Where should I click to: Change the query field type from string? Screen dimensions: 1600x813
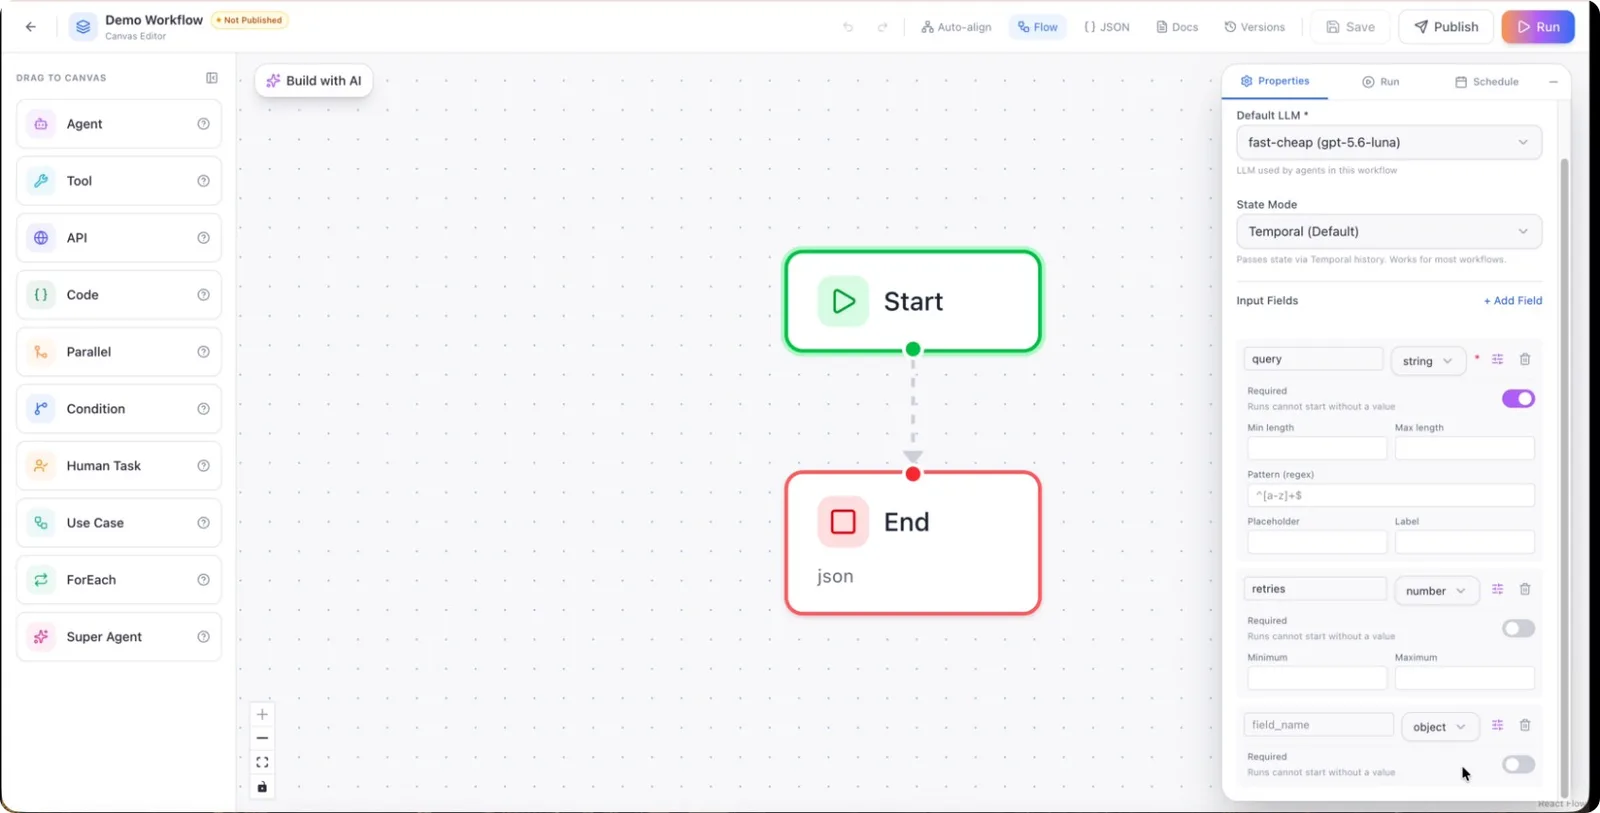point(1428,361)
